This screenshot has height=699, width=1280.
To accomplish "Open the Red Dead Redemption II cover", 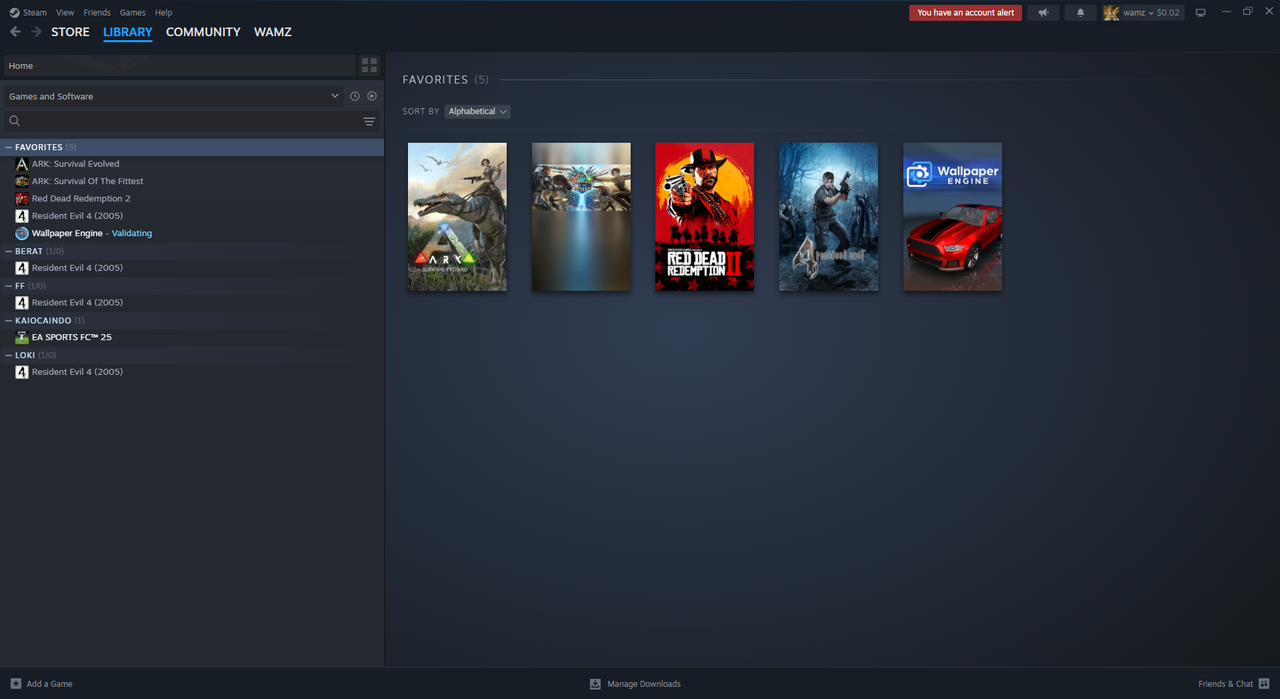I will 705,217.
